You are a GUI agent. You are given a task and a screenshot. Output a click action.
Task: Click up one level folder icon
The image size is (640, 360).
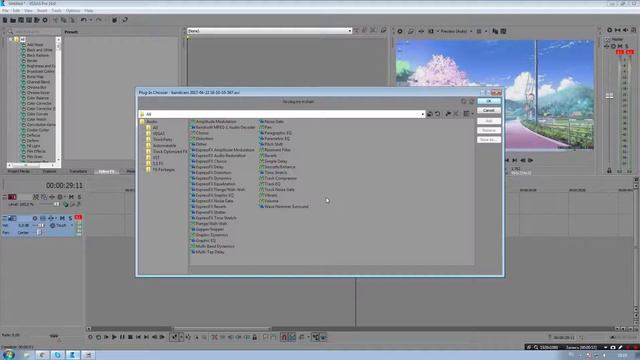(429, 114)
